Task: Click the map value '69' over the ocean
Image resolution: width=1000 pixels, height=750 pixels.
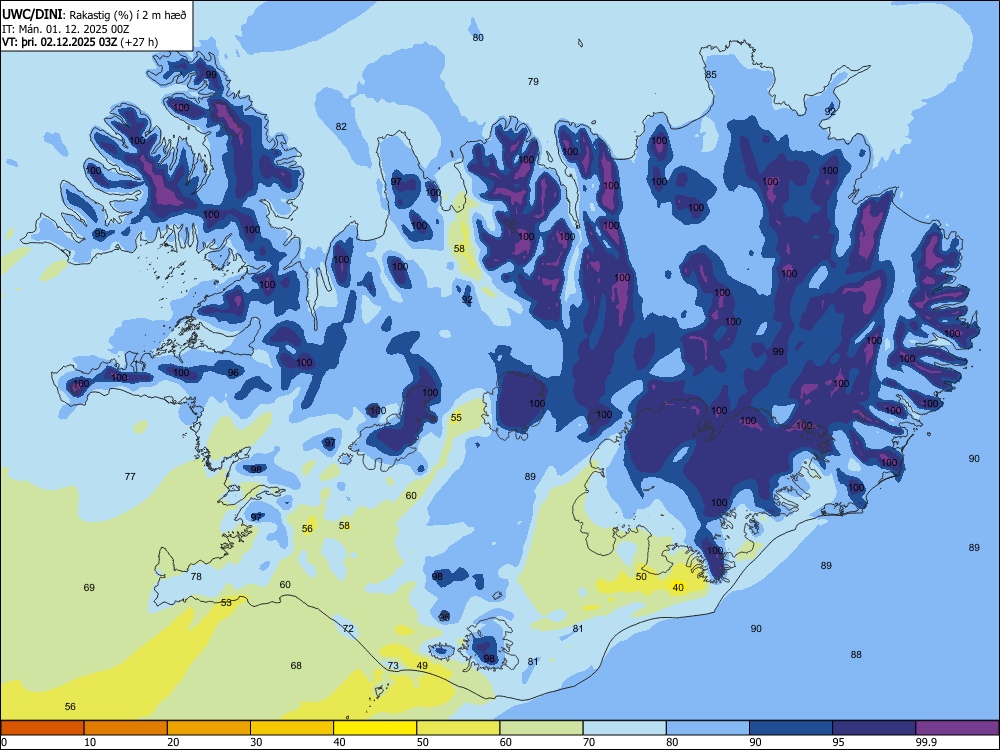Action: (89, 587)
